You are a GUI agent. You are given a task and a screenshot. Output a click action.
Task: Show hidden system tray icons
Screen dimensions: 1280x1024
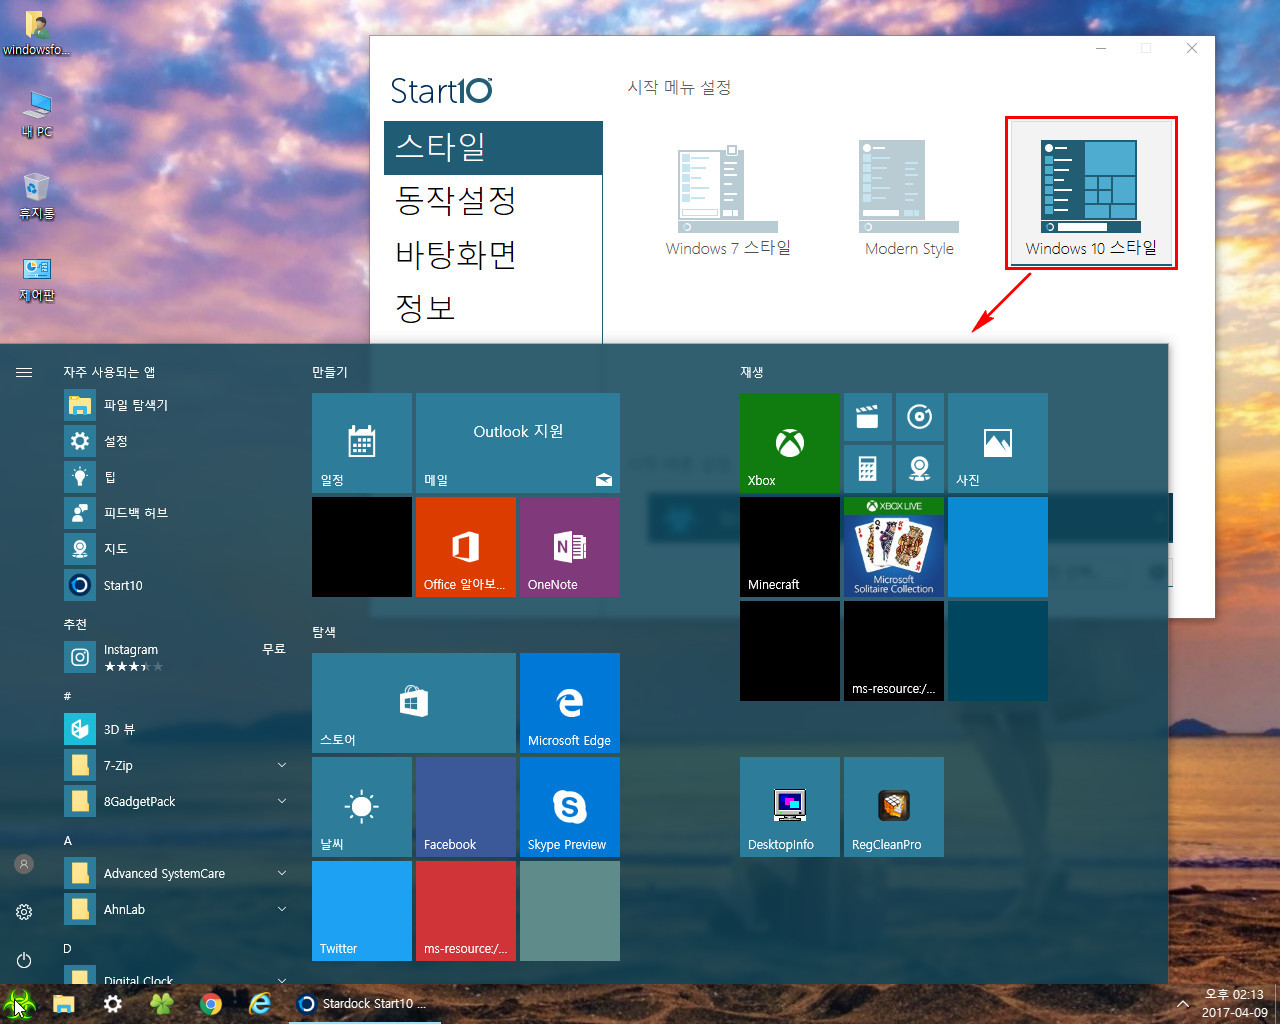tap(1183, 1004)
